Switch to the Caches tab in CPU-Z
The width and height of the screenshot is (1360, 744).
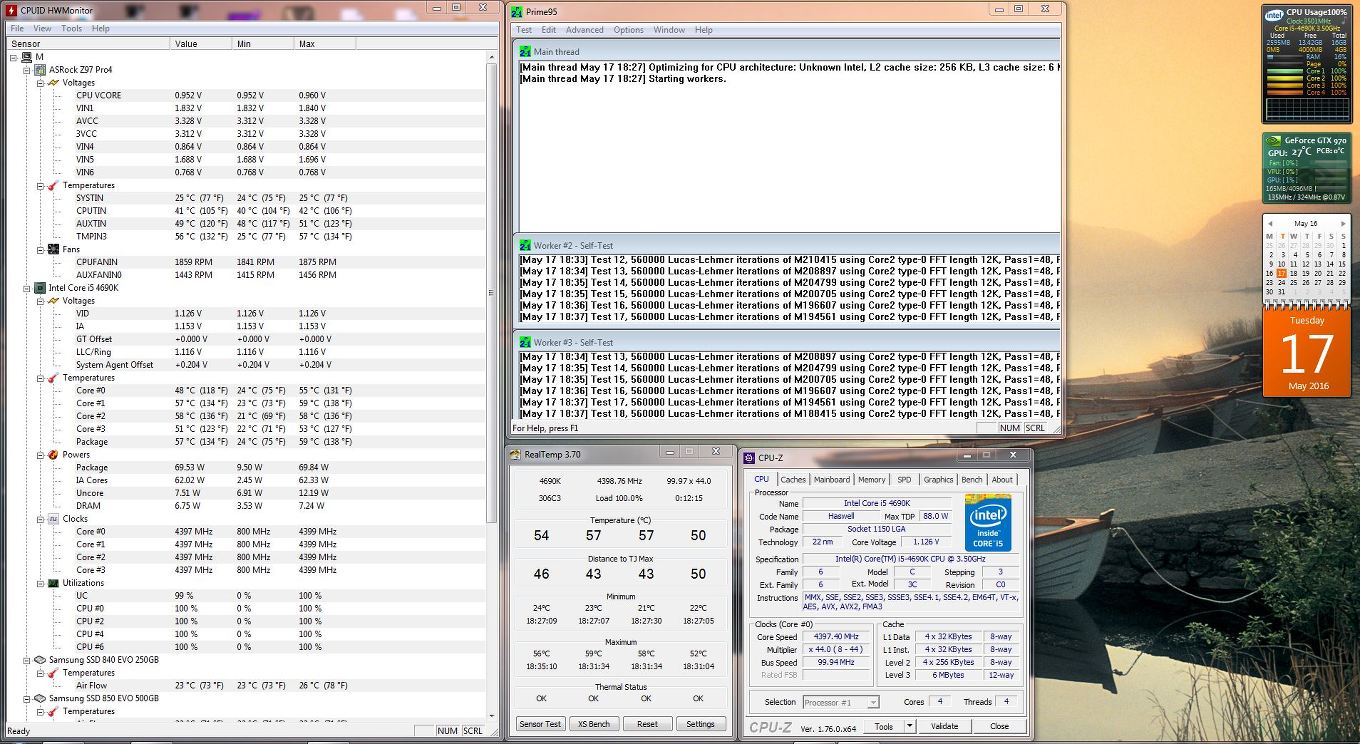pos(793,480)
